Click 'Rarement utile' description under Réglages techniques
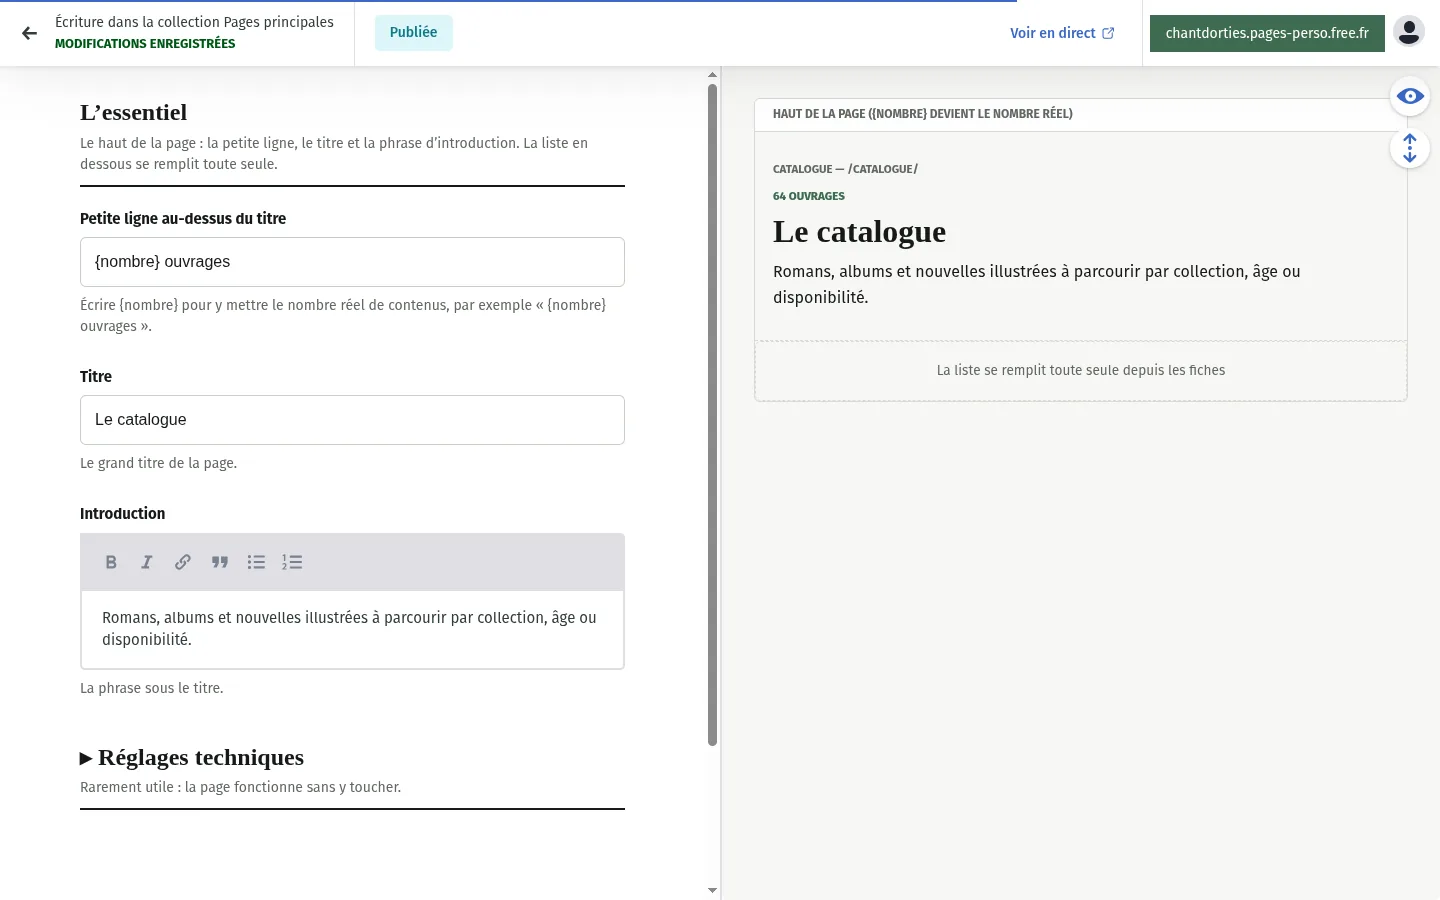The image size is (1440, 900). (x=240, y=787)
